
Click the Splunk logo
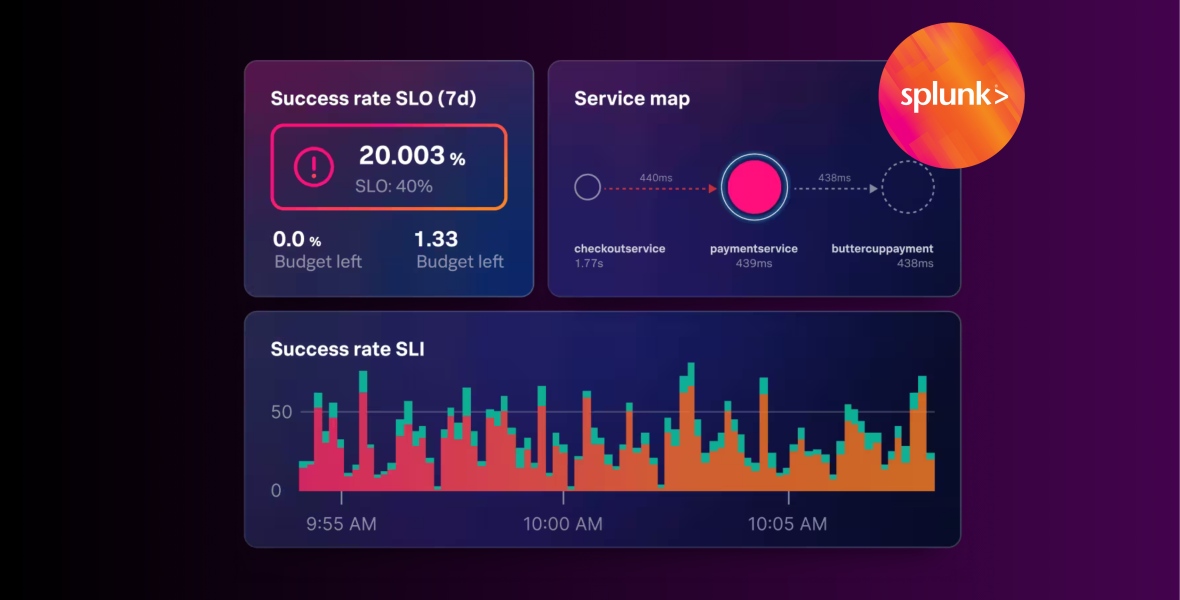[950, 96]
